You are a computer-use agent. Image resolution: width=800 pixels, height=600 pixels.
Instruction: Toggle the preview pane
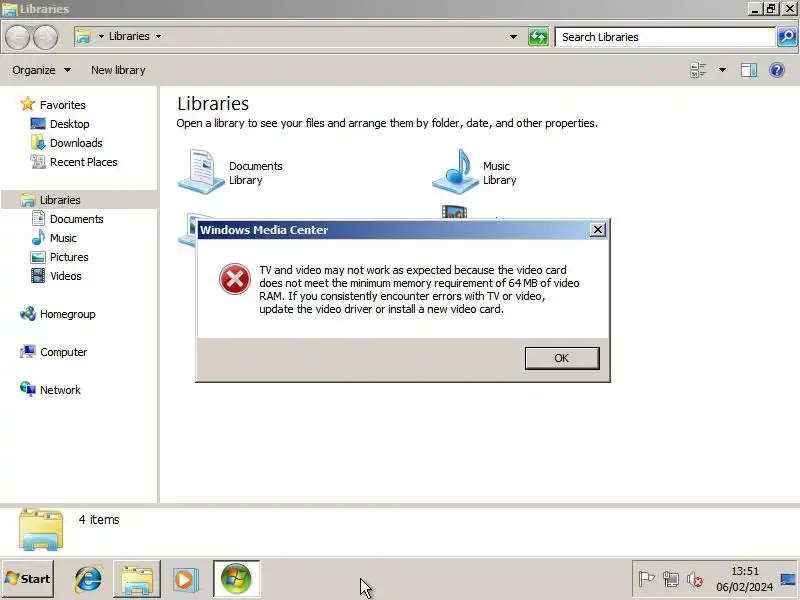(x=748, y=70)
